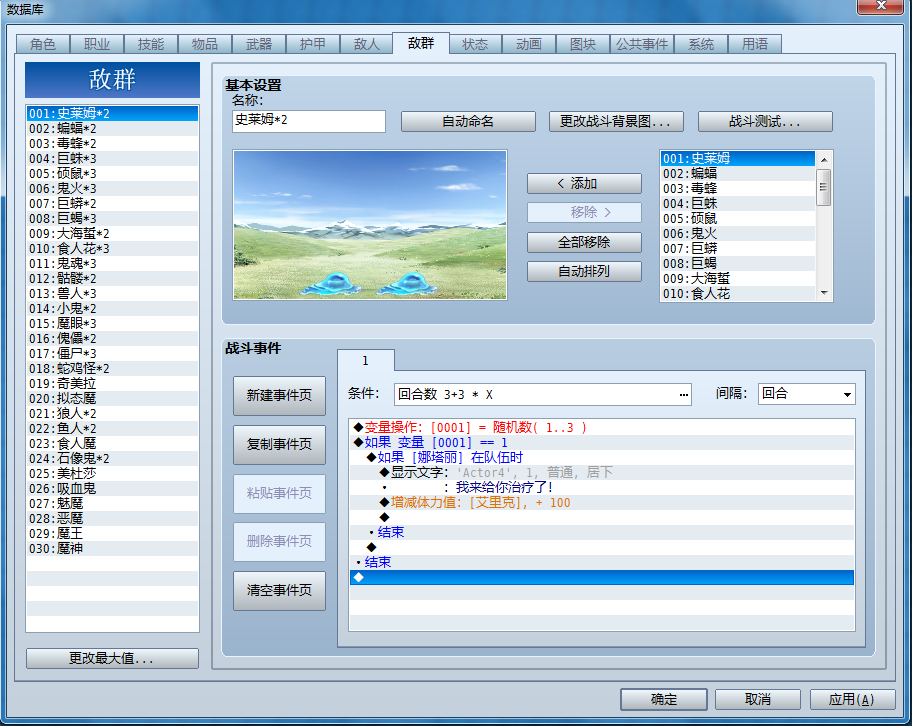
Task: Select the 增减体力值 event command line
Action: click(602, 503)
